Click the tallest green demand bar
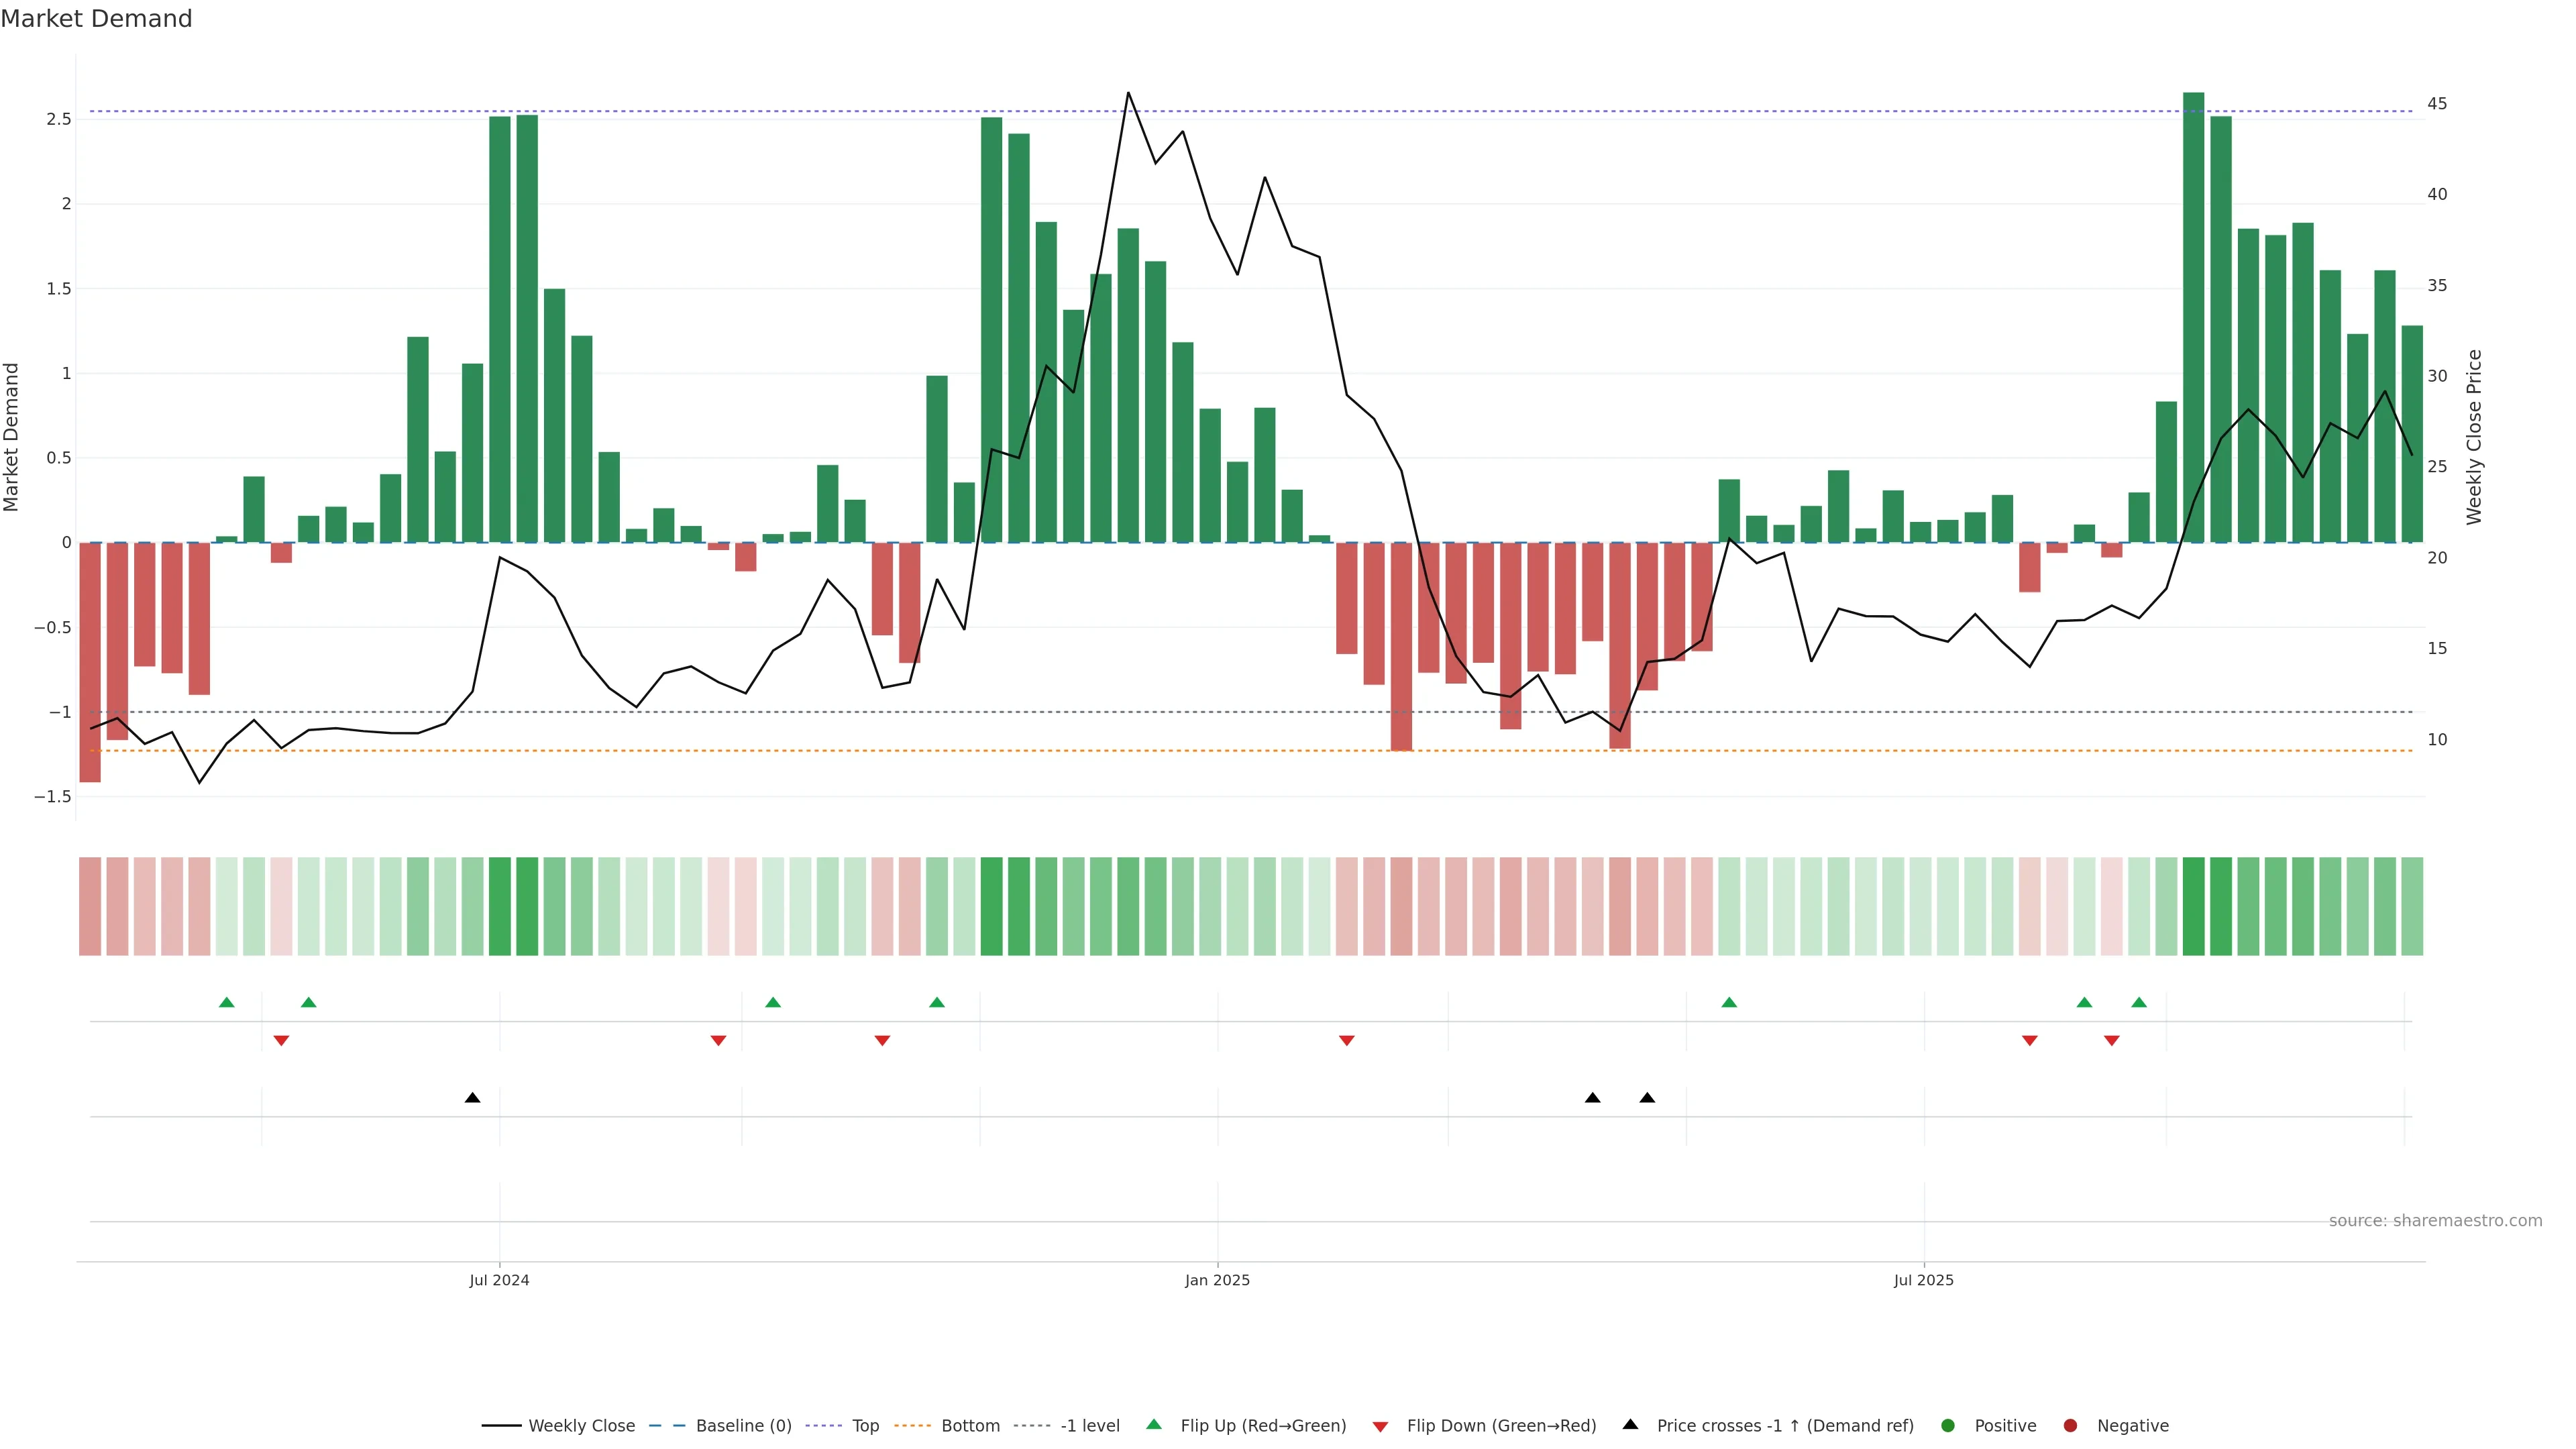This screenshot has width=2576, height=1449. [x=2193, y=320]
